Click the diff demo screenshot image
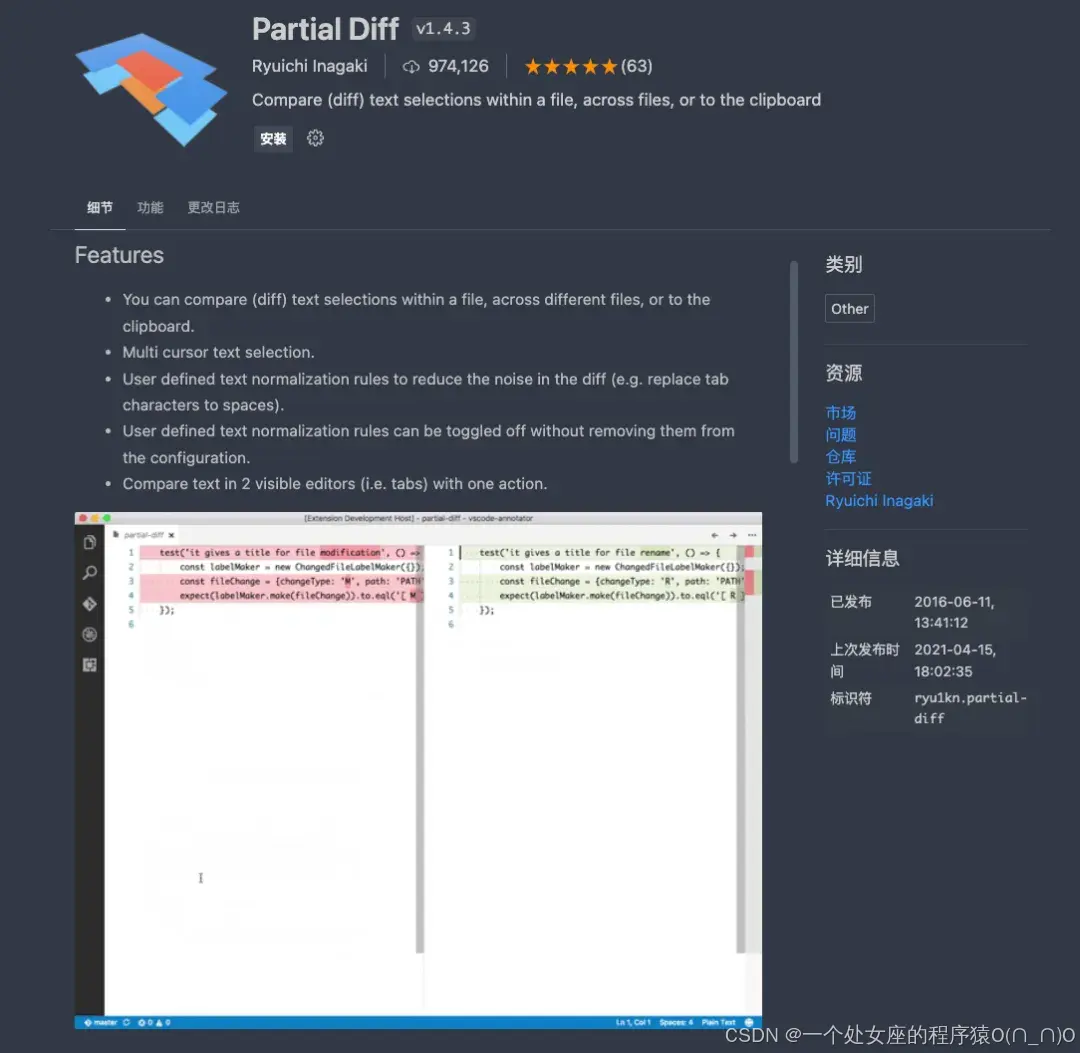The width and height of the screenshot is (1080, 1053). [x=418, y=770]
